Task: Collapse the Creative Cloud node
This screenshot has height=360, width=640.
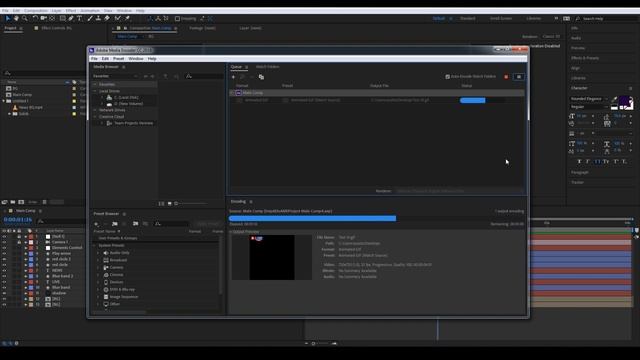Action: (x=95, y=117)
